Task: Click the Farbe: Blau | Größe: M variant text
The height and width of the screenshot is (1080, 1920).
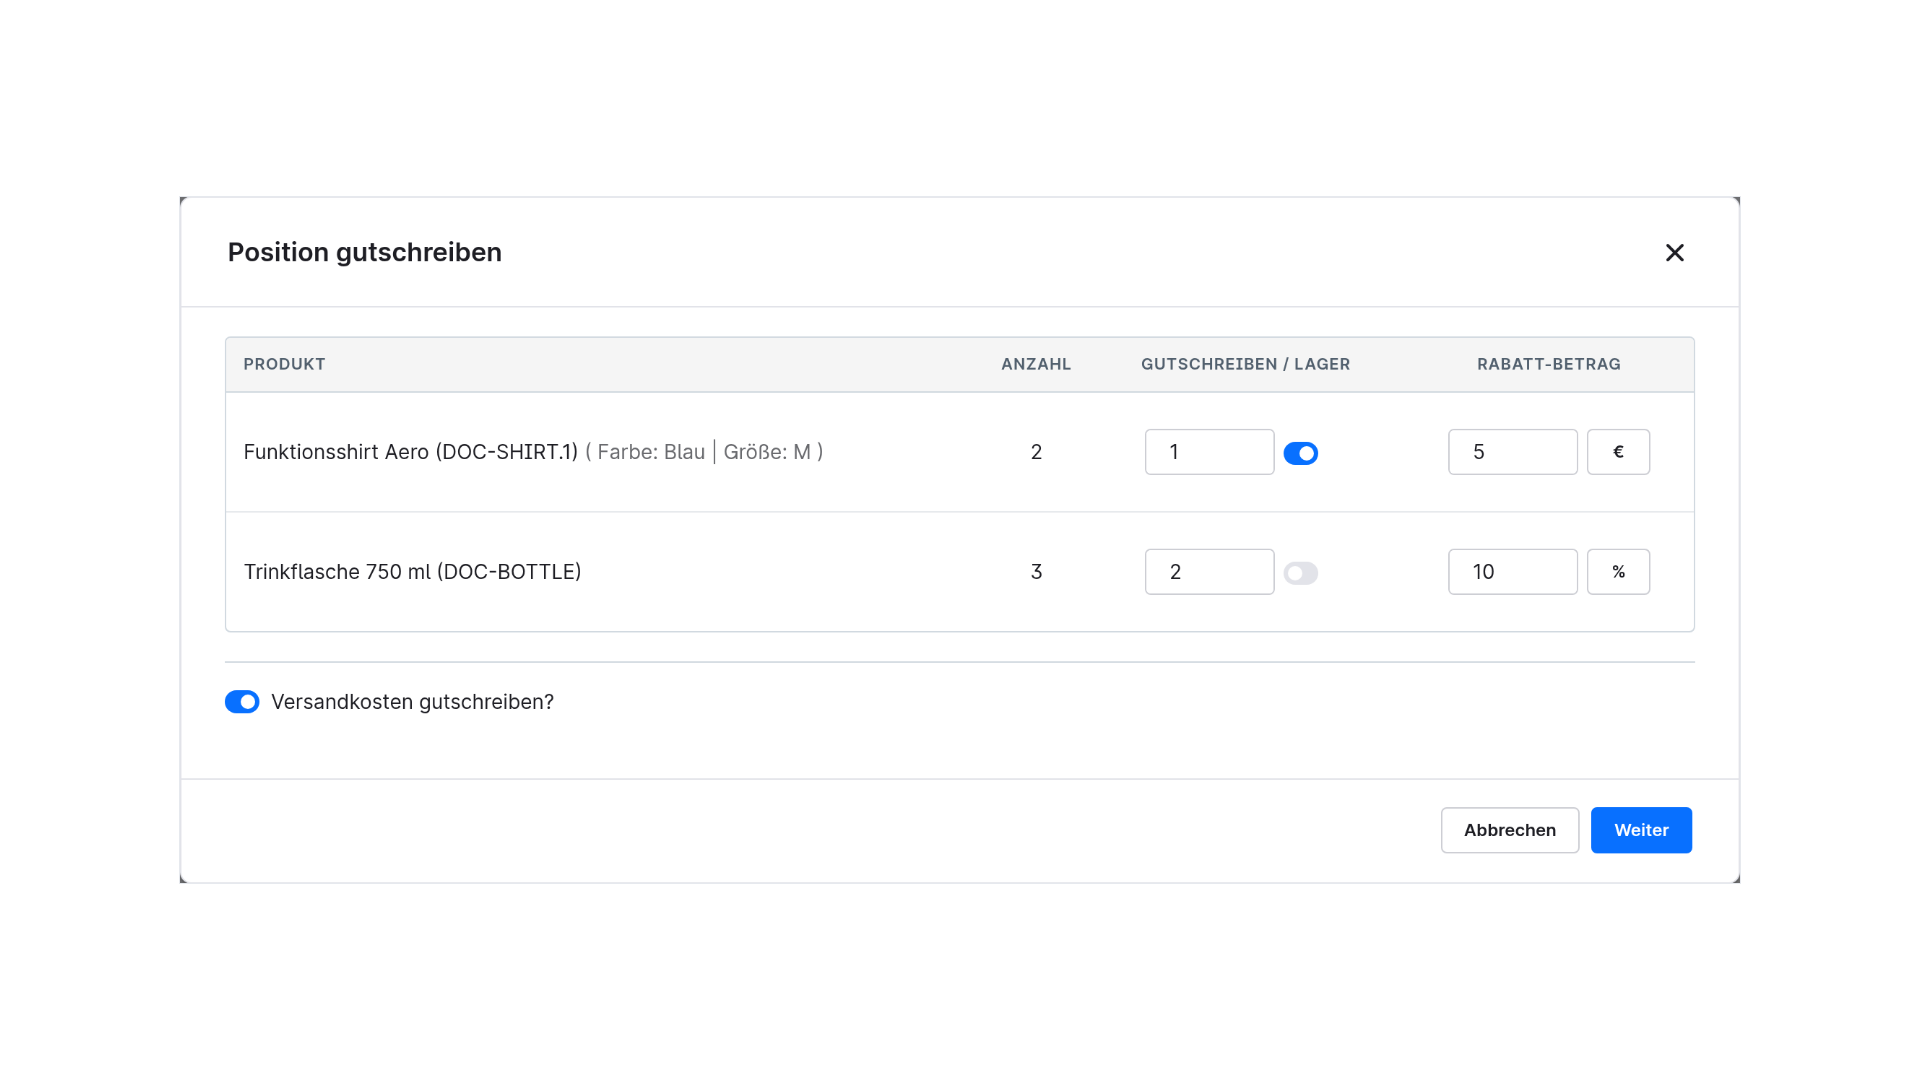Action: [x=704, y=452]
